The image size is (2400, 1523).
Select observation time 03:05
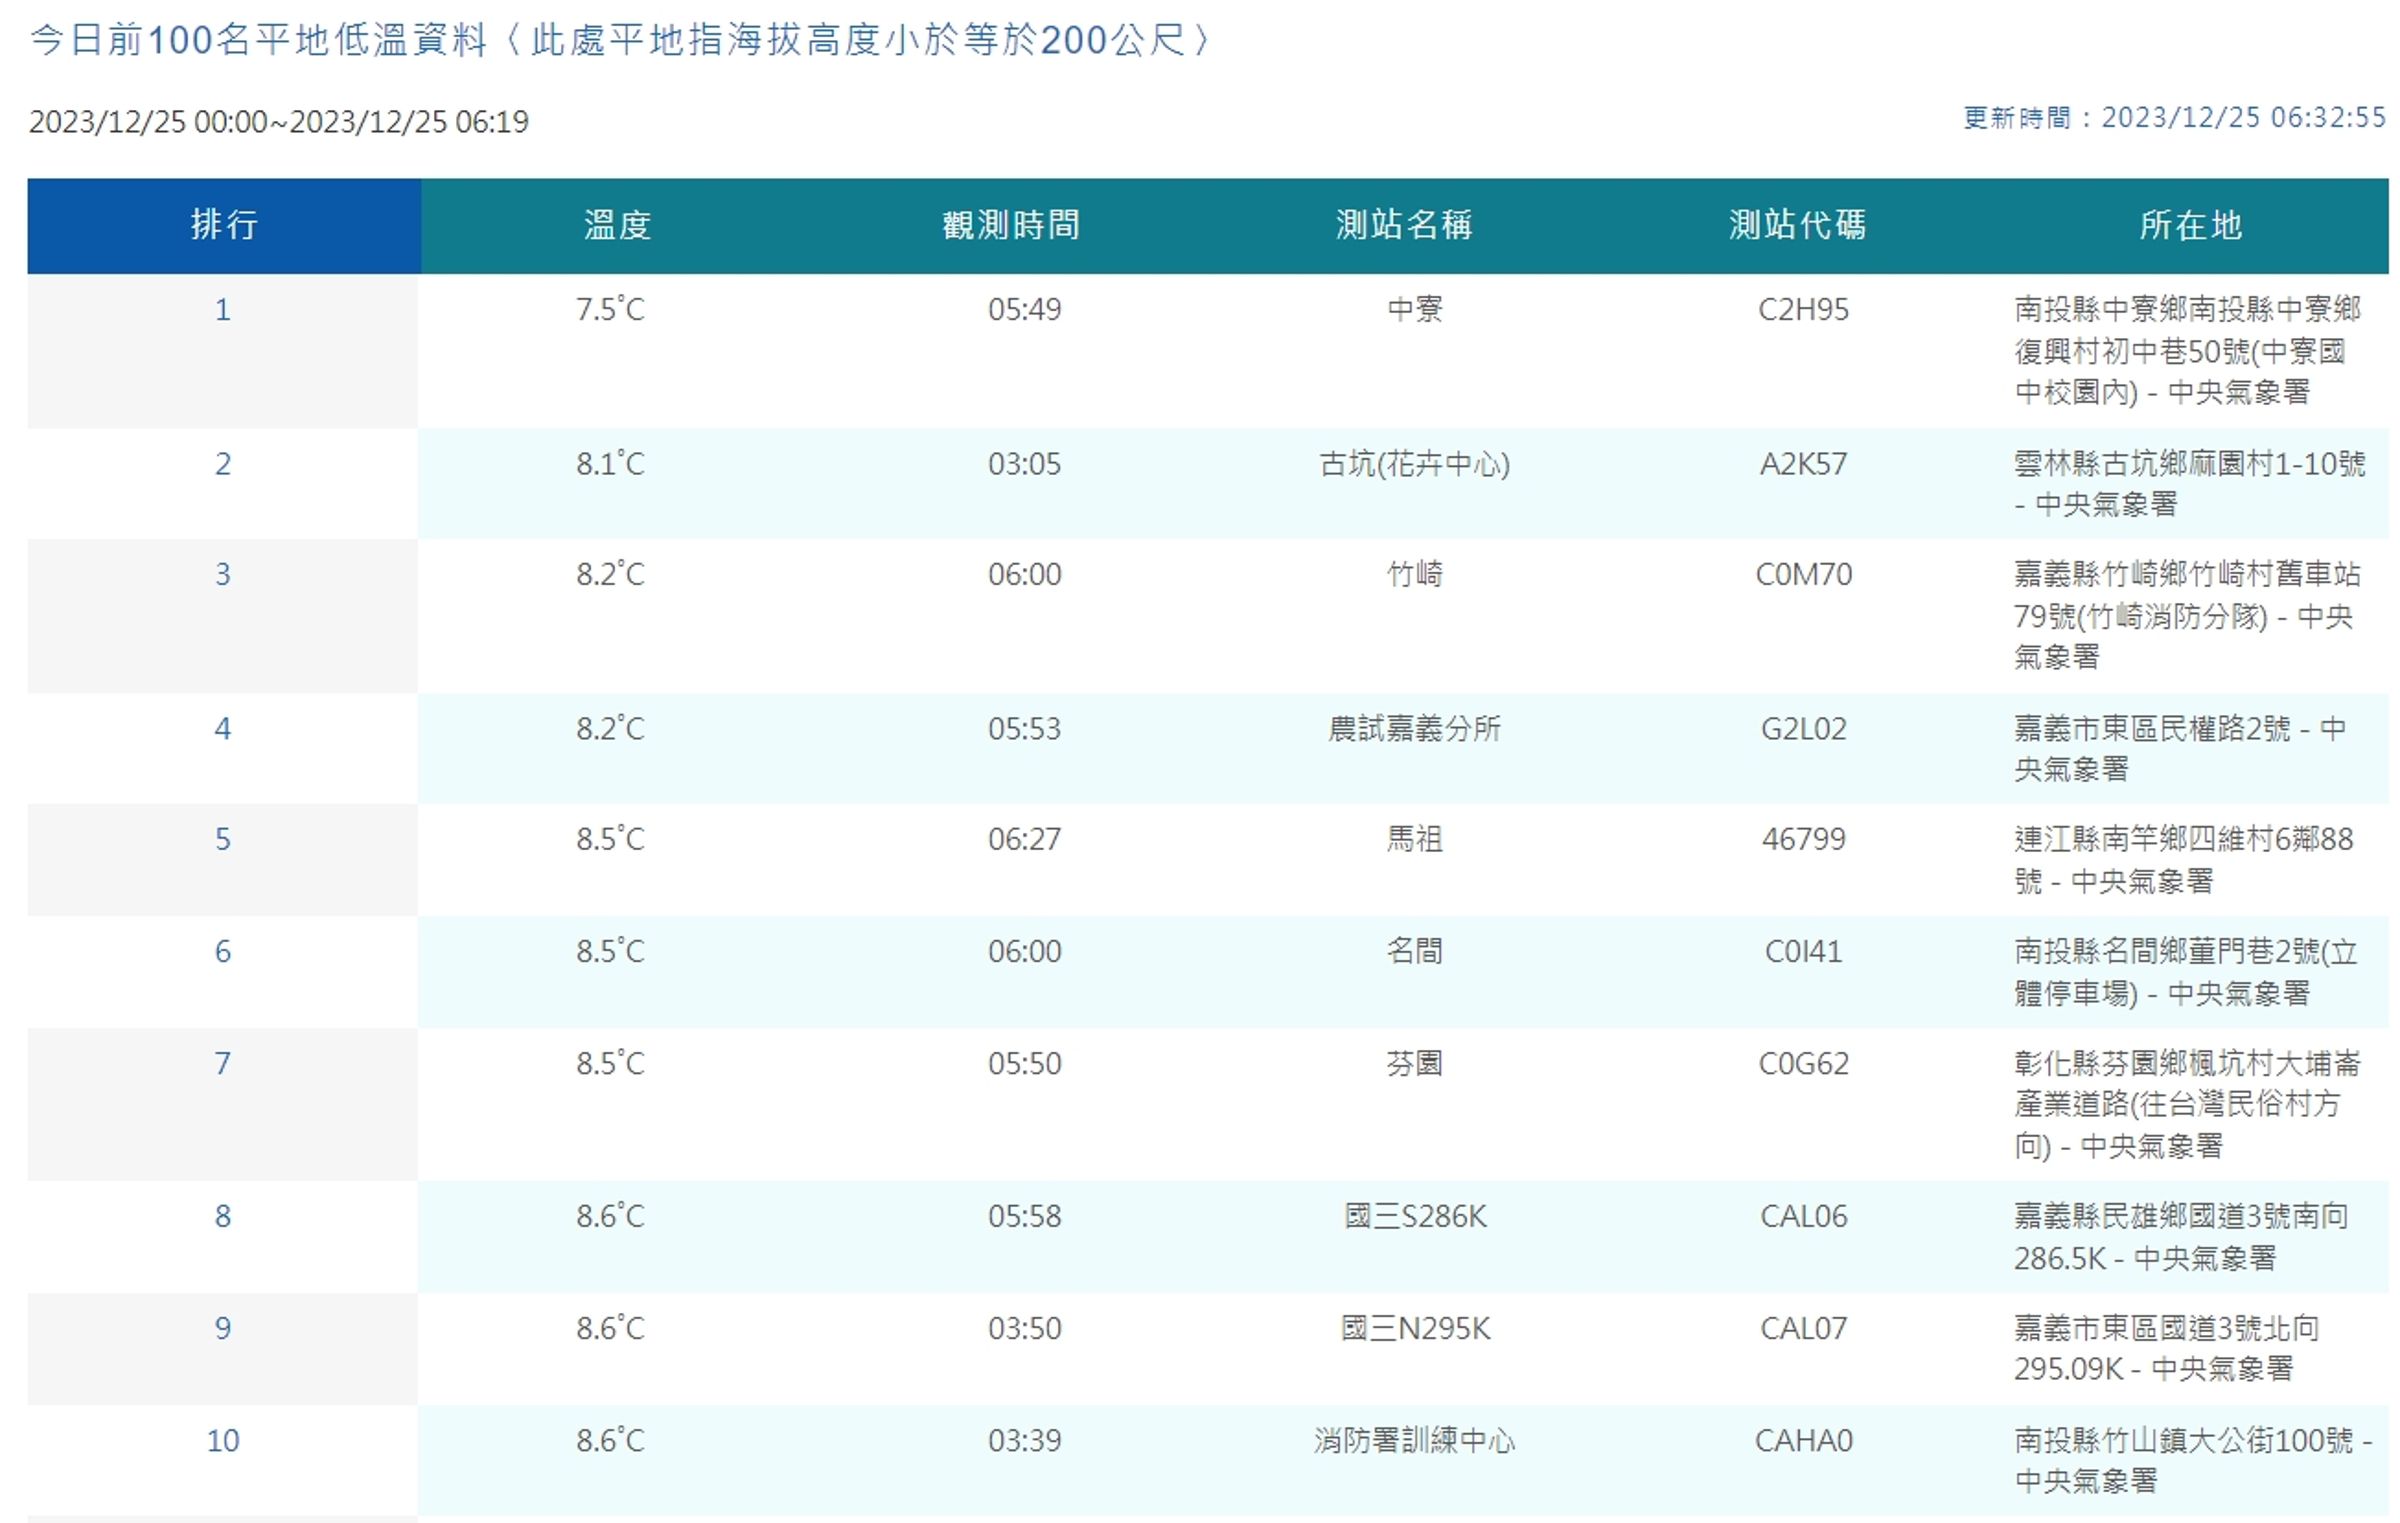point(1024,464)
